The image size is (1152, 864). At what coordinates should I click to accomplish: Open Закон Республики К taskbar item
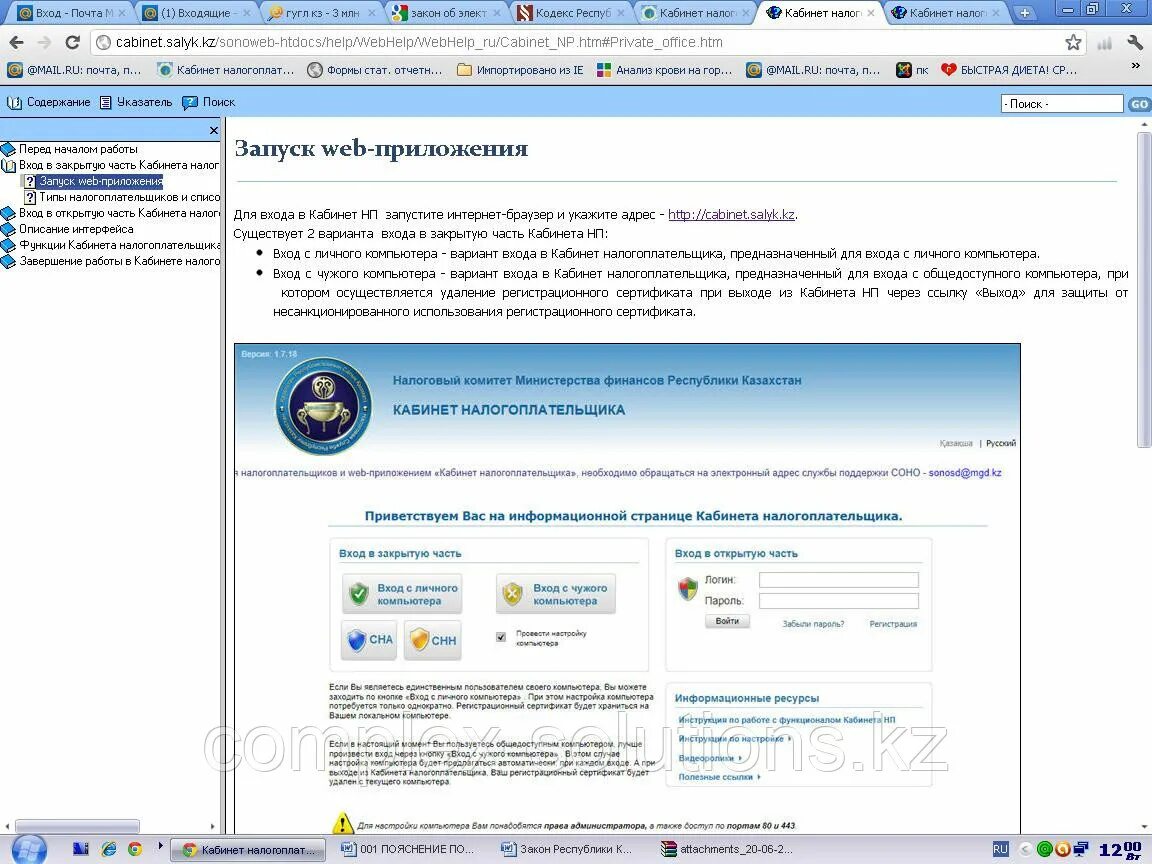click(x=566, y=849)
